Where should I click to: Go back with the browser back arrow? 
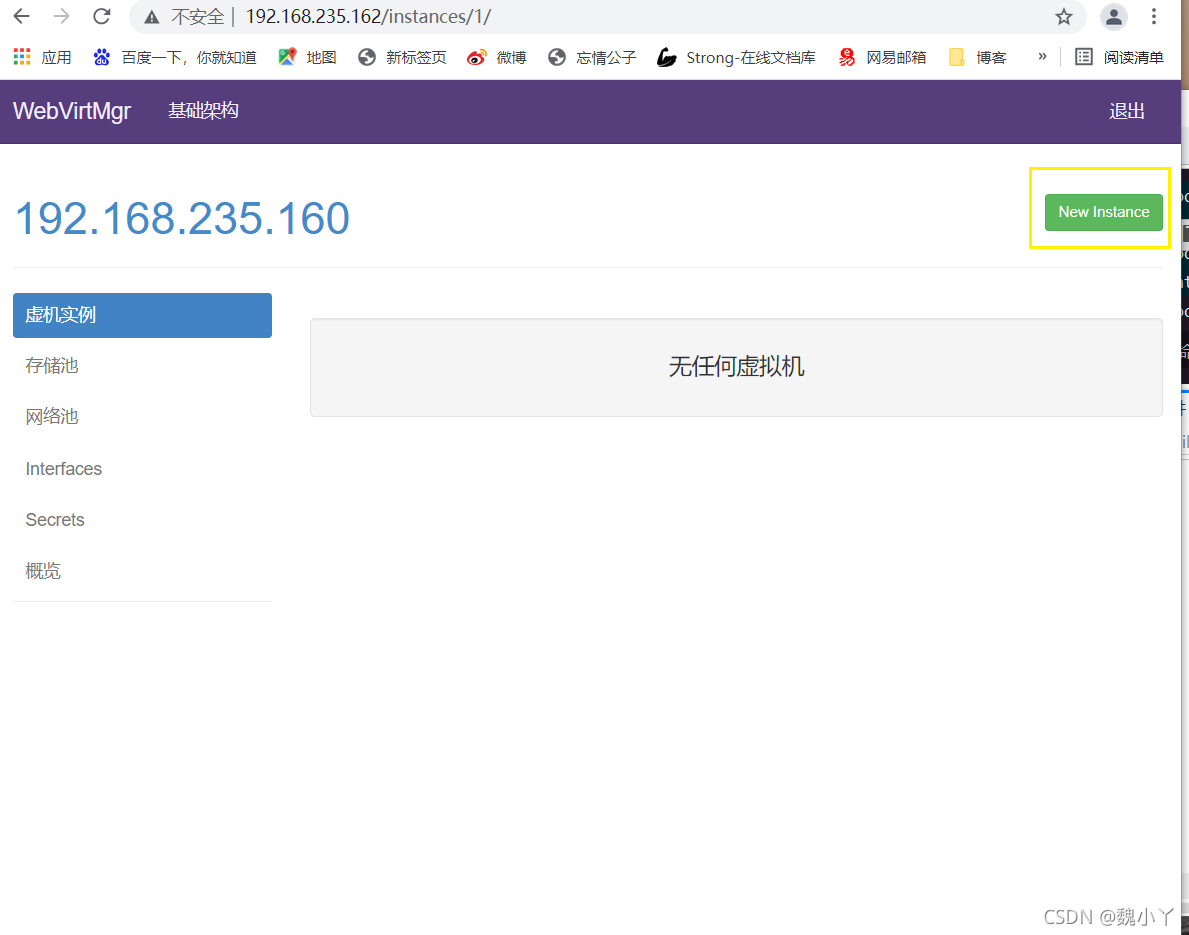coord(21,16)
